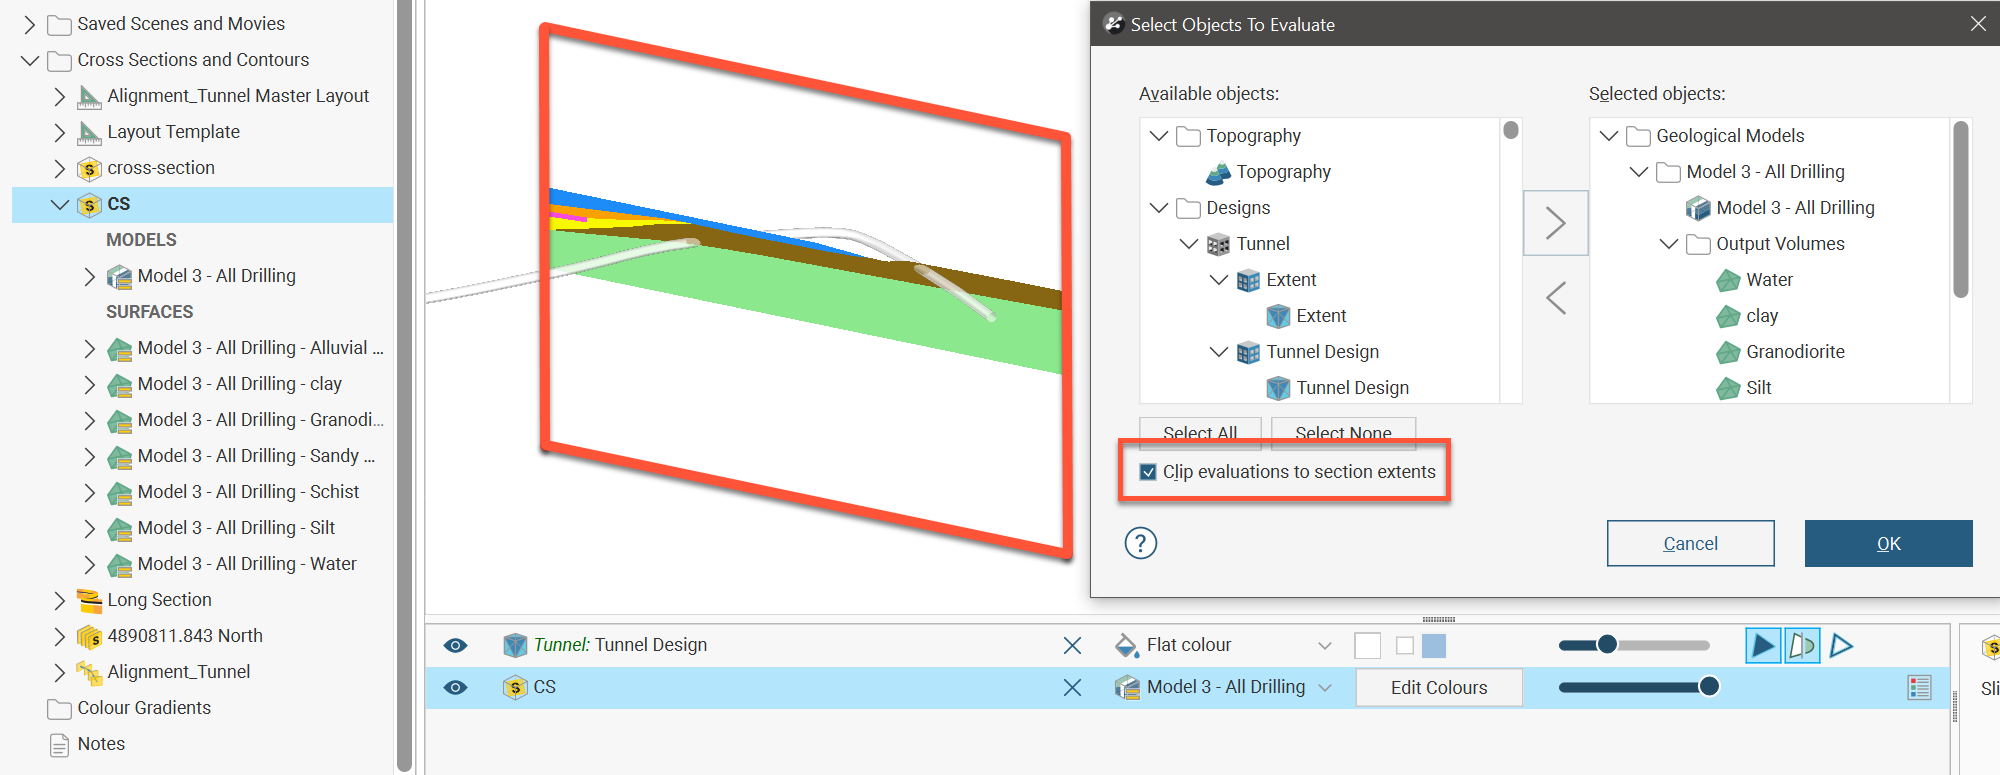This screenshot has height=775, width=2000.
Task: Collapse the CS cross section tree node
Action: 59,205
